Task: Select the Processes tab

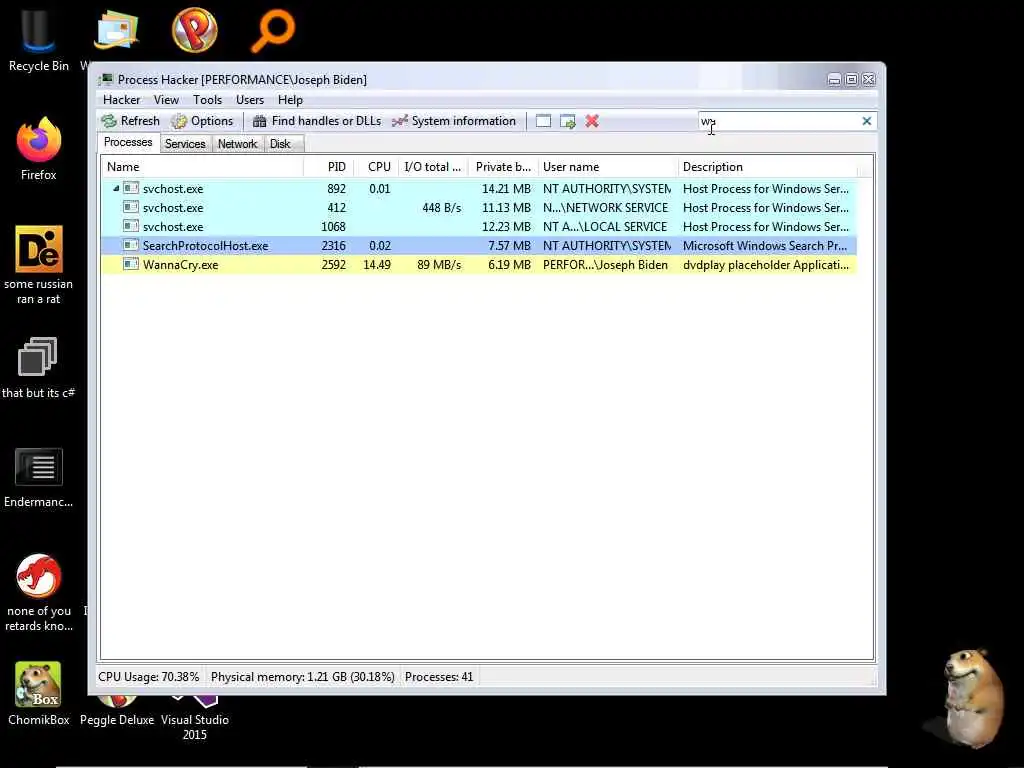Action: click(128, 142)
